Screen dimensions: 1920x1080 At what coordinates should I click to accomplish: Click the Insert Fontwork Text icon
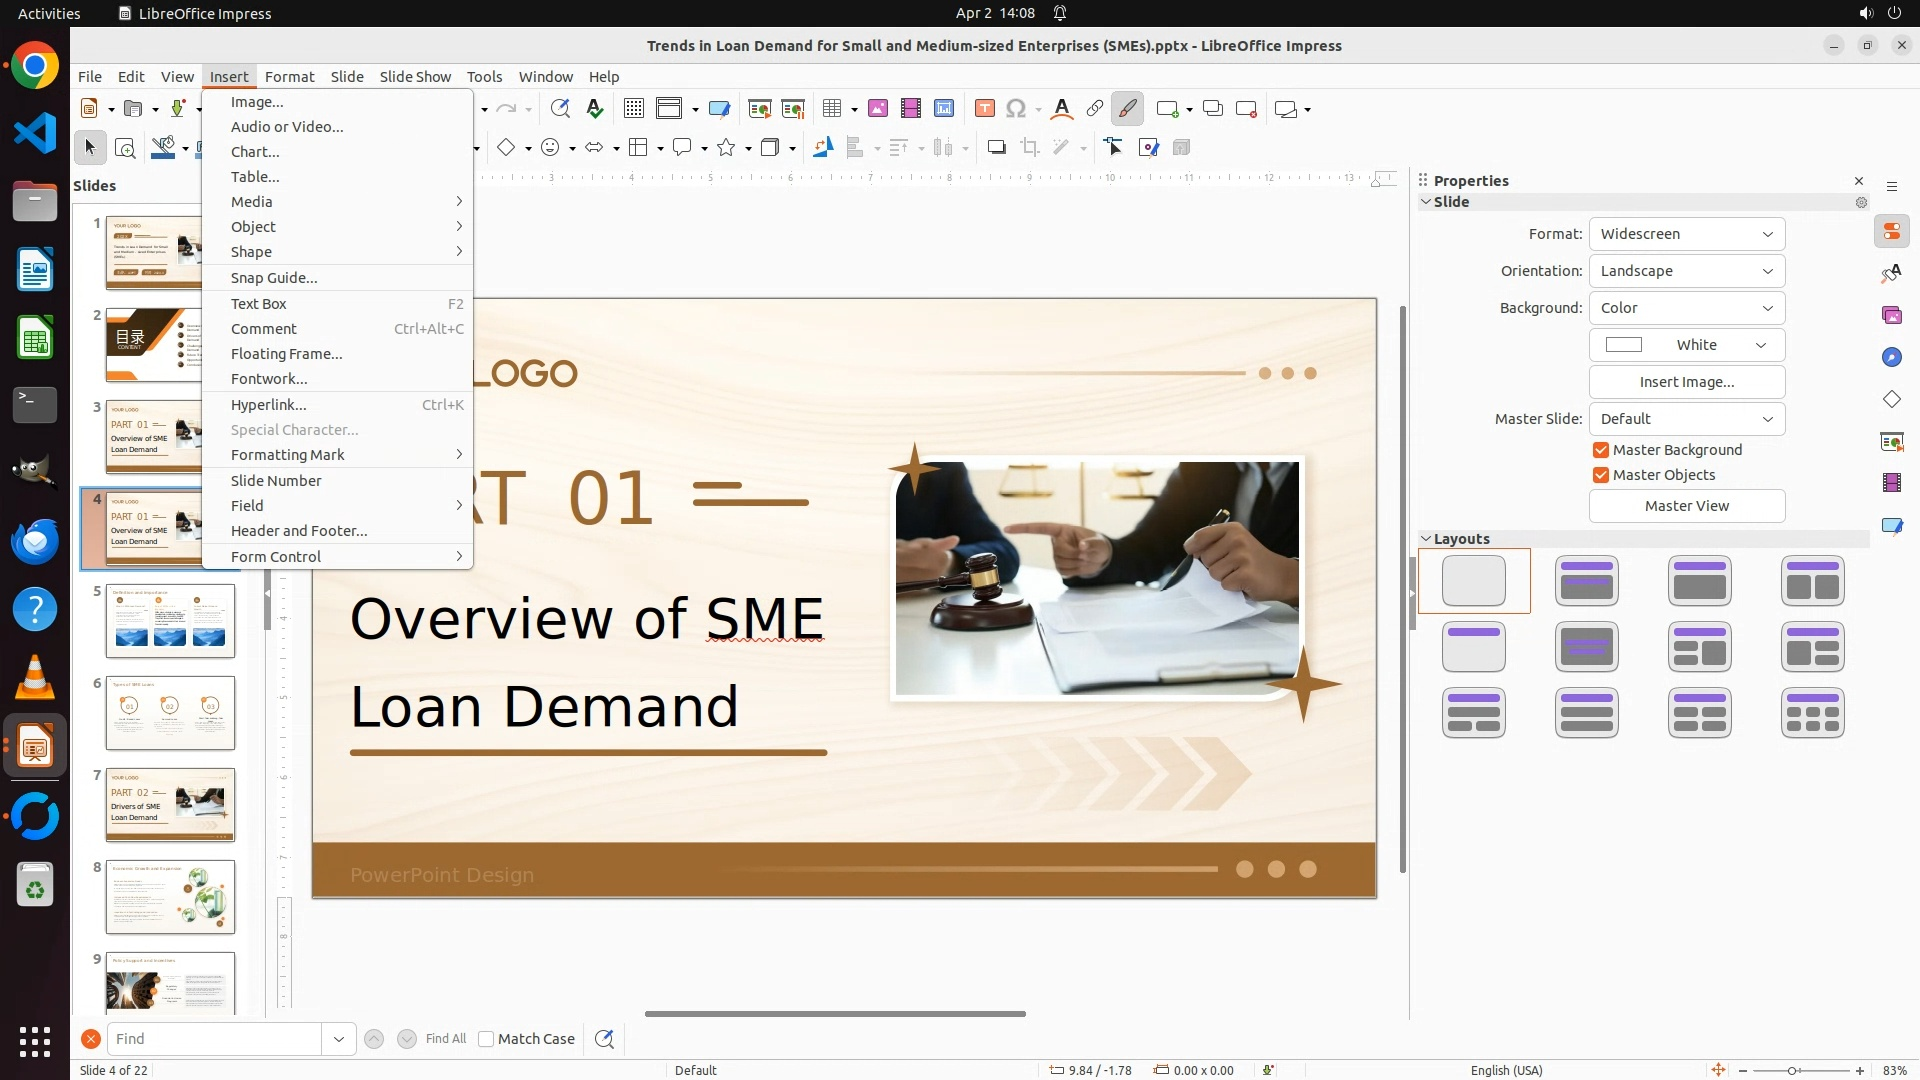(1062, 109)
